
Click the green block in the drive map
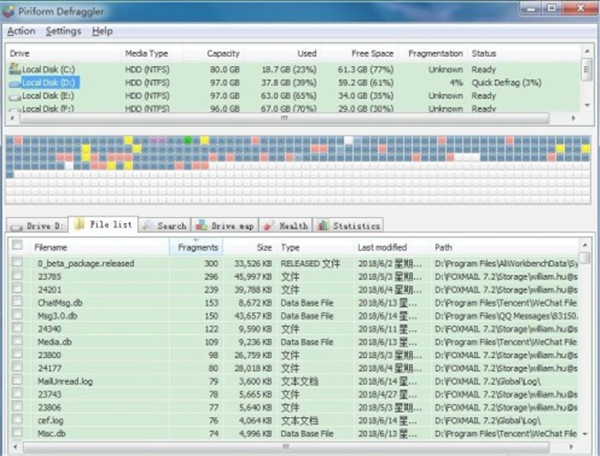pyautogui.click(x=189, y=140)
